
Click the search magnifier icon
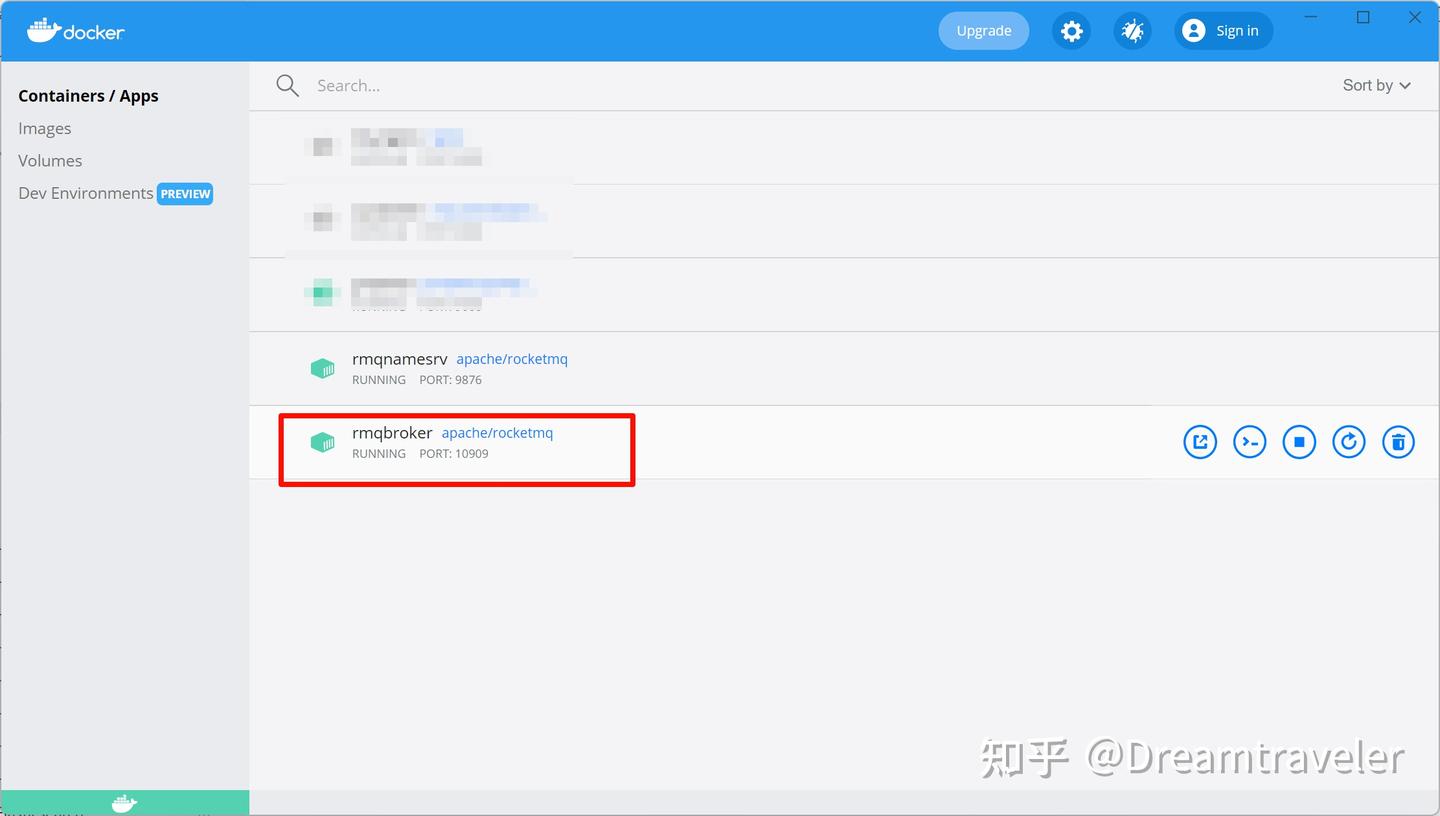[x=287, y=85]
